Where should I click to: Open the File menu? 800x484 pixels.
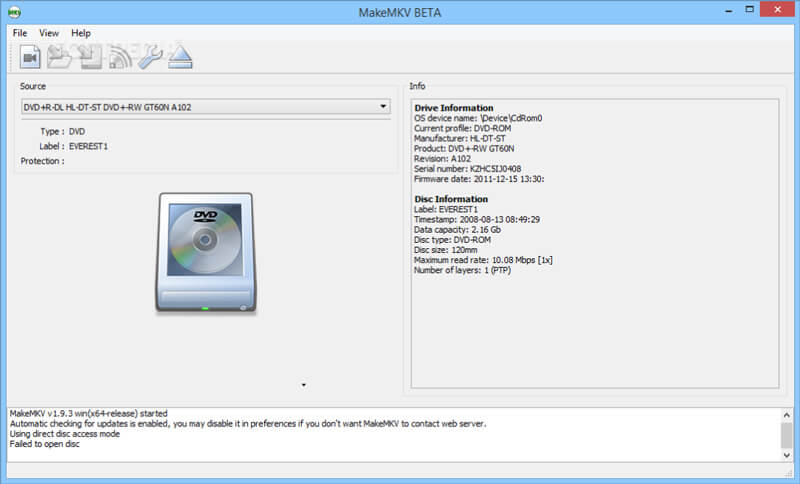coord(20,33)
